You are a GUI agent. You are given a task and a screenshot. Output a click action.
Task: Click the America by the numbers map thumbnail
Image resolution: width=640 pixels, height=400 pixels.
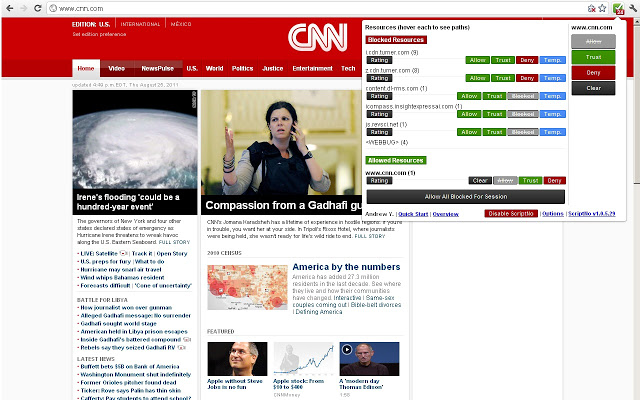(247, 287)
